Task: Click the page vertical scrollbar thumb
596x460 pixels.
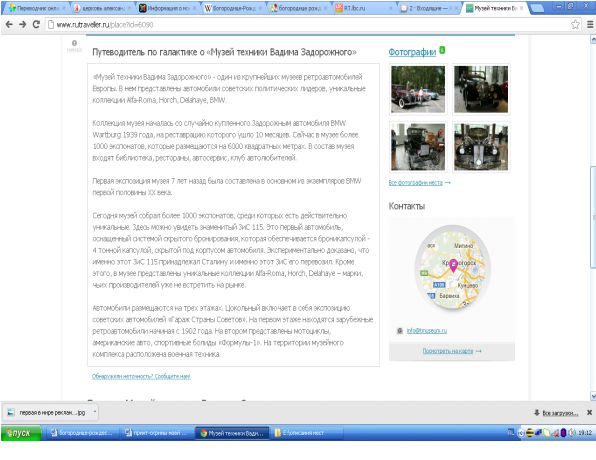Action: point(593,217)
